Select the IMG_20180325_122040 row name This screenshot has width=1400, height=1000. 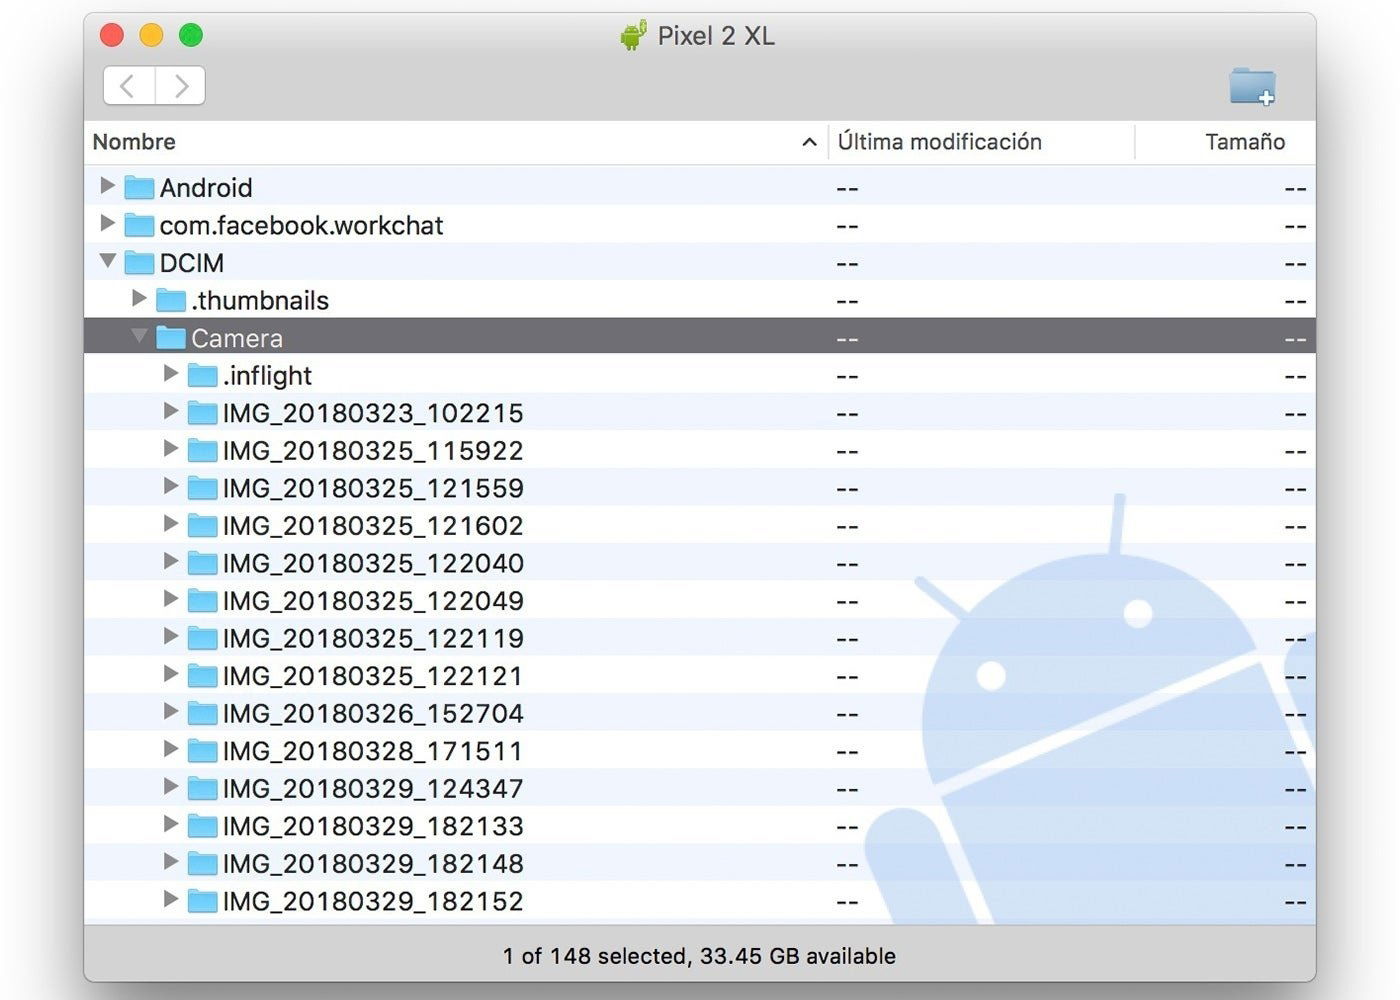373,563
